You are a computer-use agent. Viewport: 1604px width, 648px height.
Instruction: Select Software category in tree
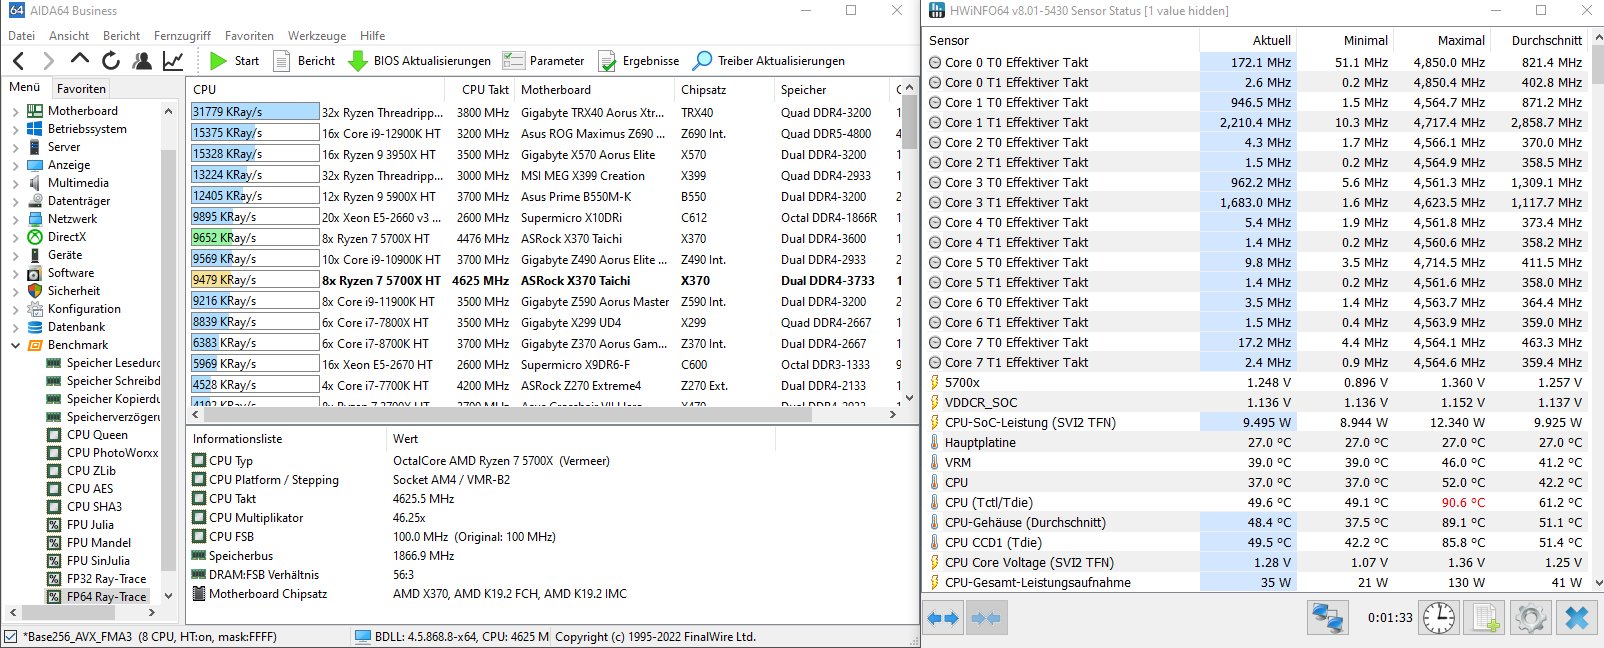tap(71, 273)
